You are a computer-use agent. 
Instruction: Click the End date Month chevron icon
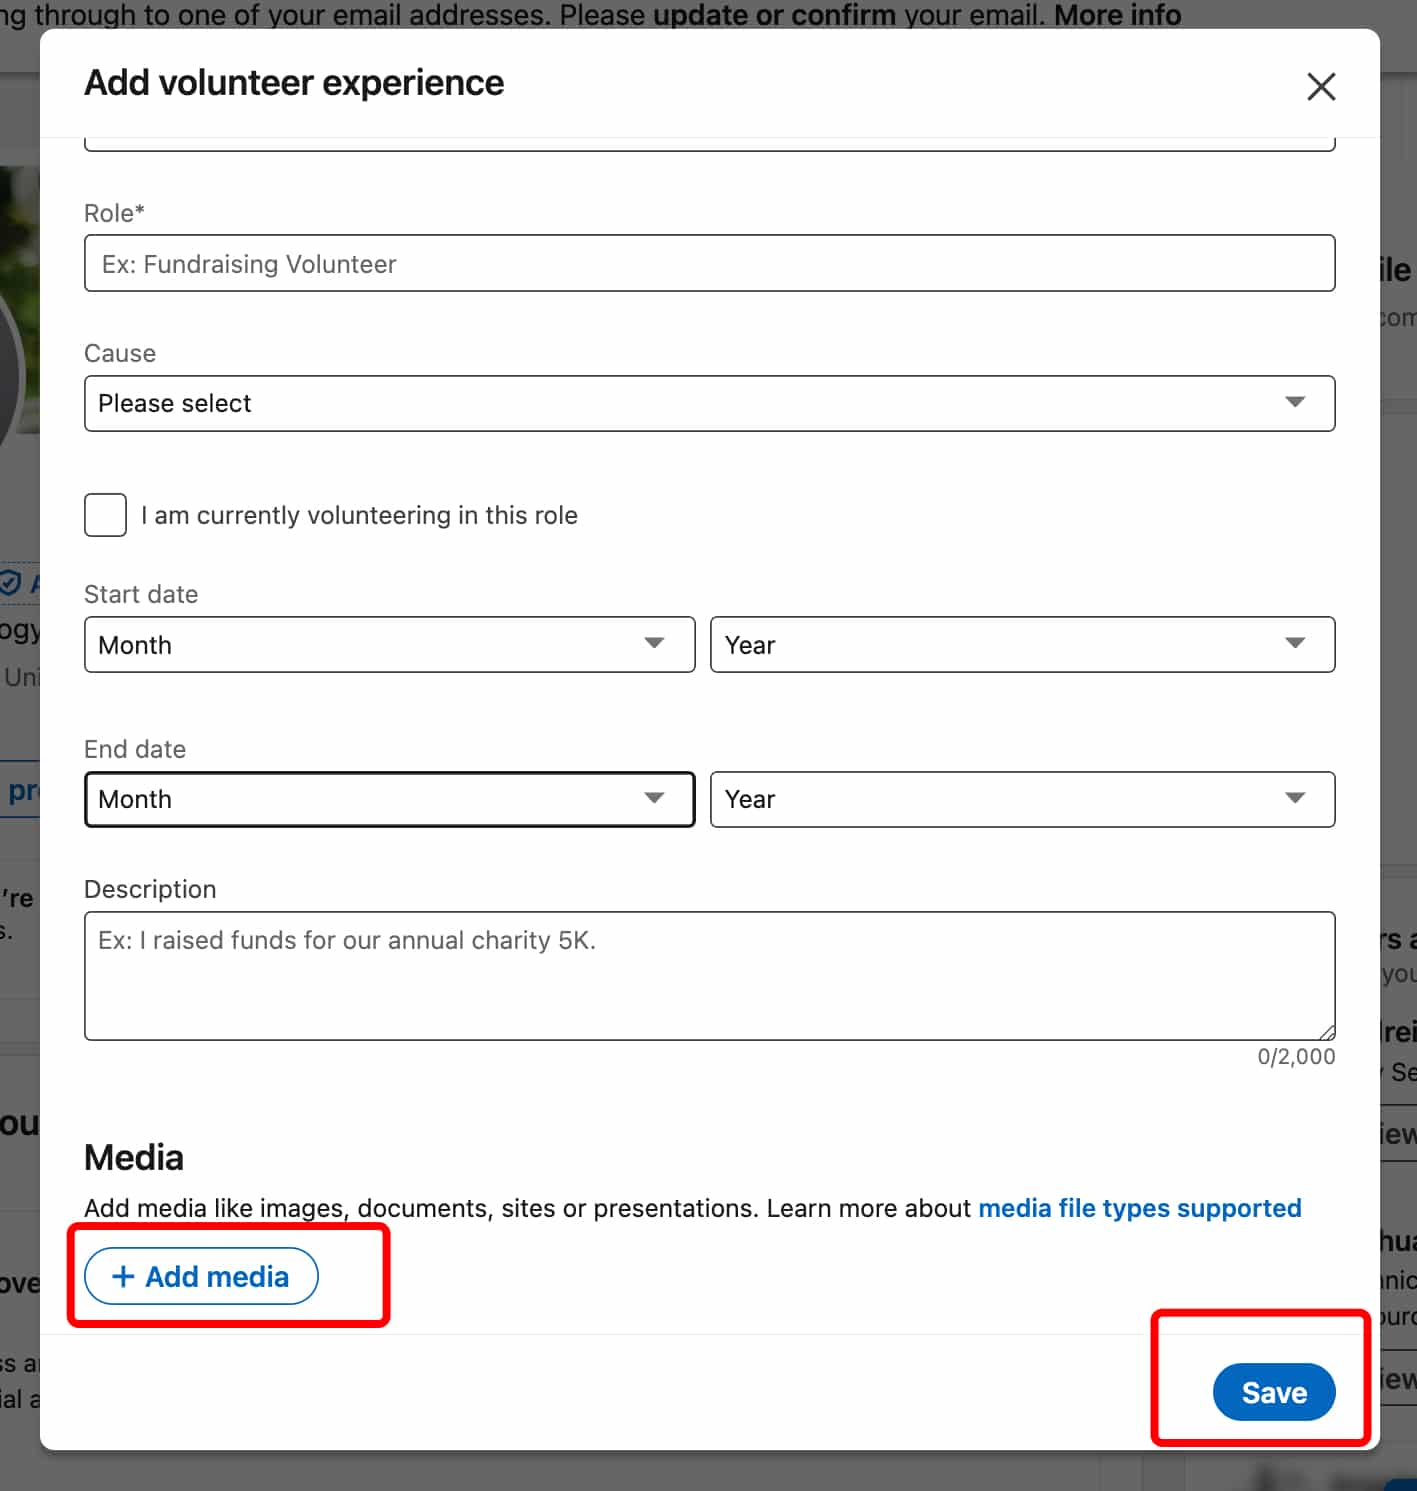click(654, 799)
